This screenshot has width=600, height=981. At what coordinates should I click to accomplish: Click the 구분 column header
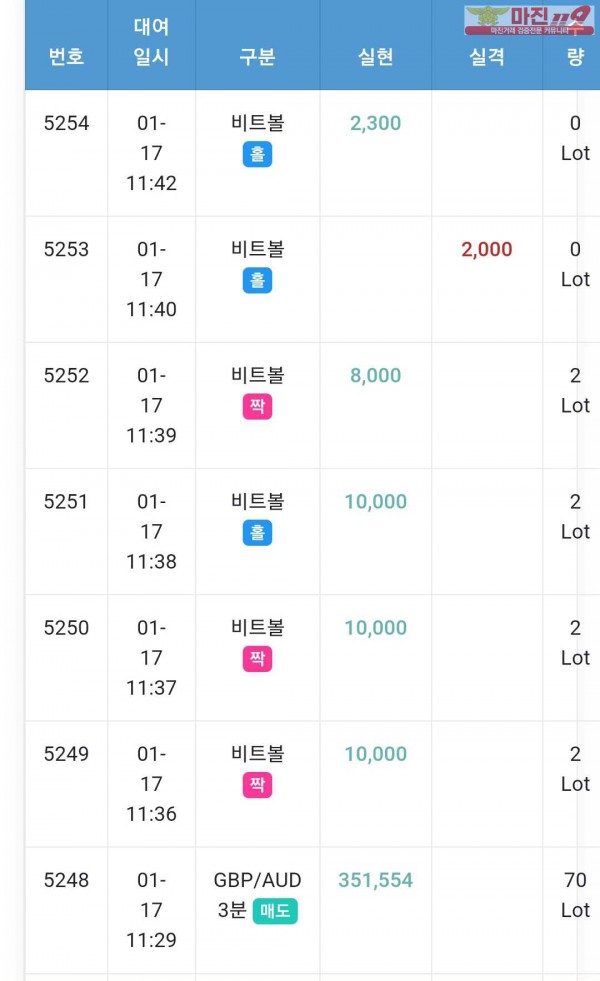[257, 56]
